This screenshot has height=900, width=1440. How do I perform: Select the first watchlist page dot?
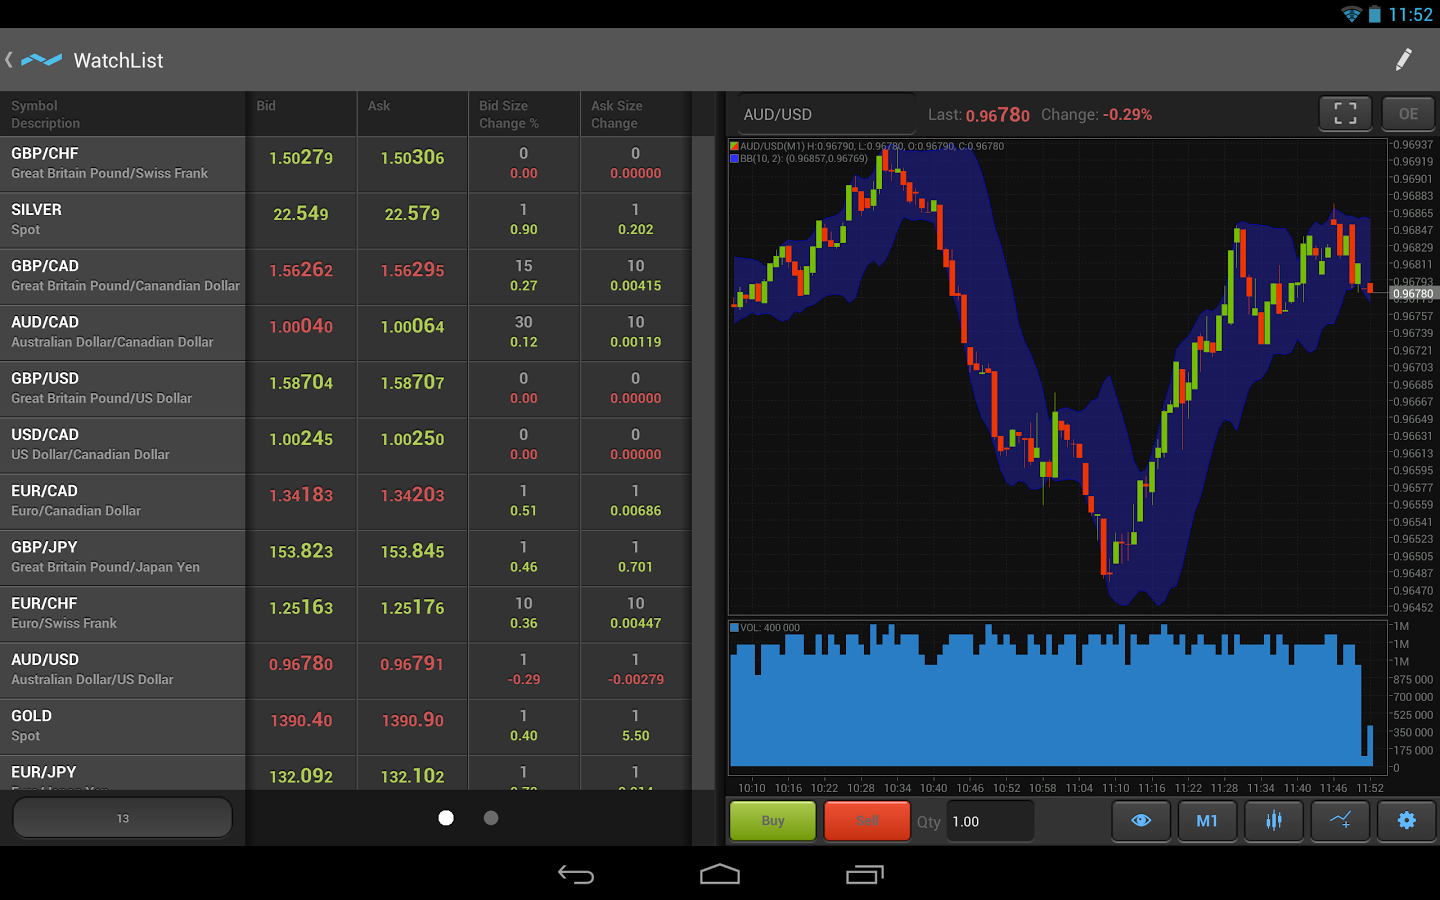(x=446, y=818)
